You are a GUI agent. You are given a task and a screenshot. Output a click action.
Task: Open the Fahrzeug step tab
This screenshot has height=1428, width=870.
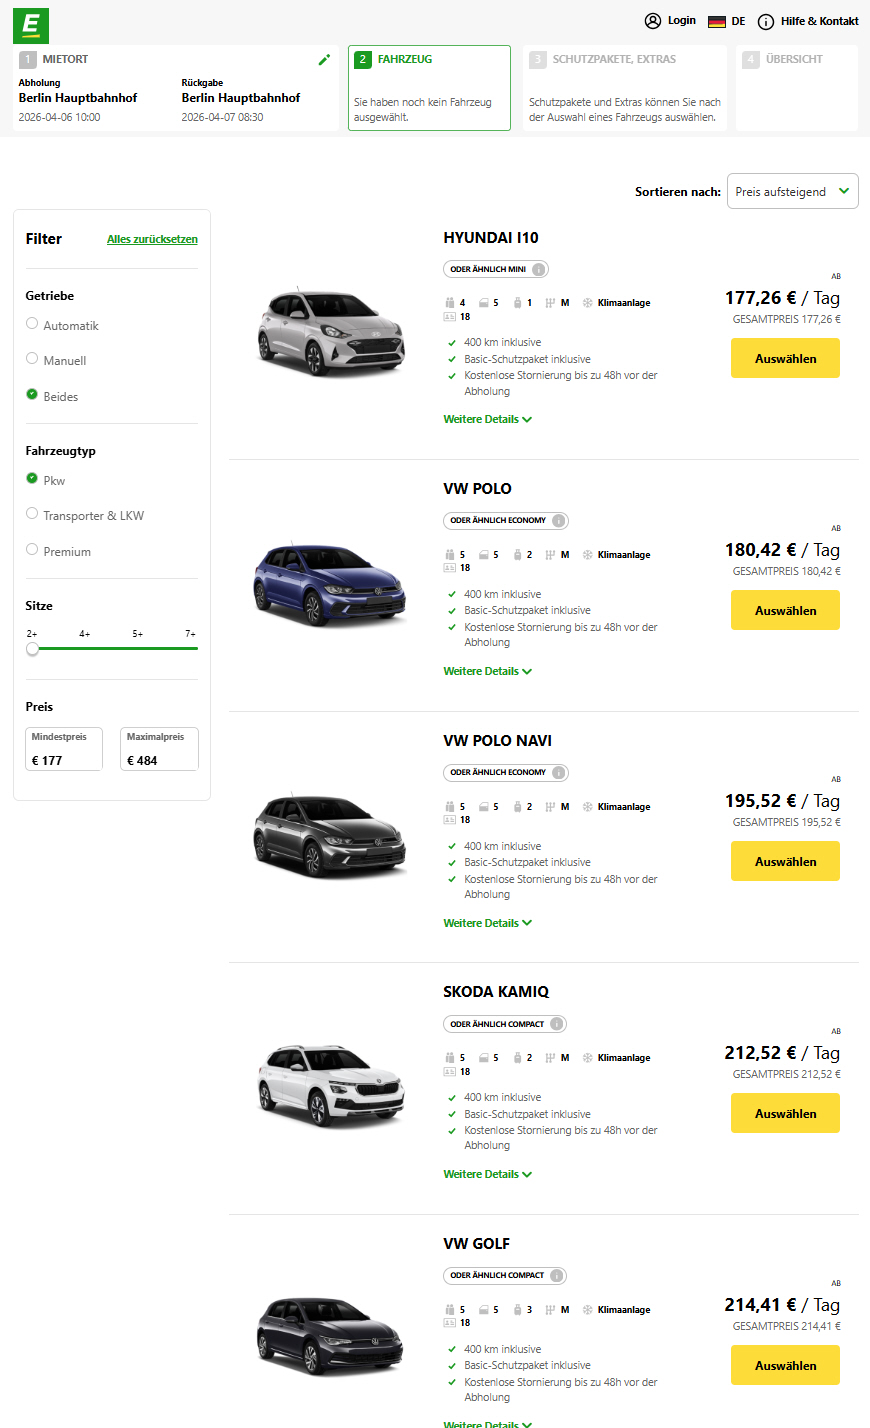coord(429,88)
